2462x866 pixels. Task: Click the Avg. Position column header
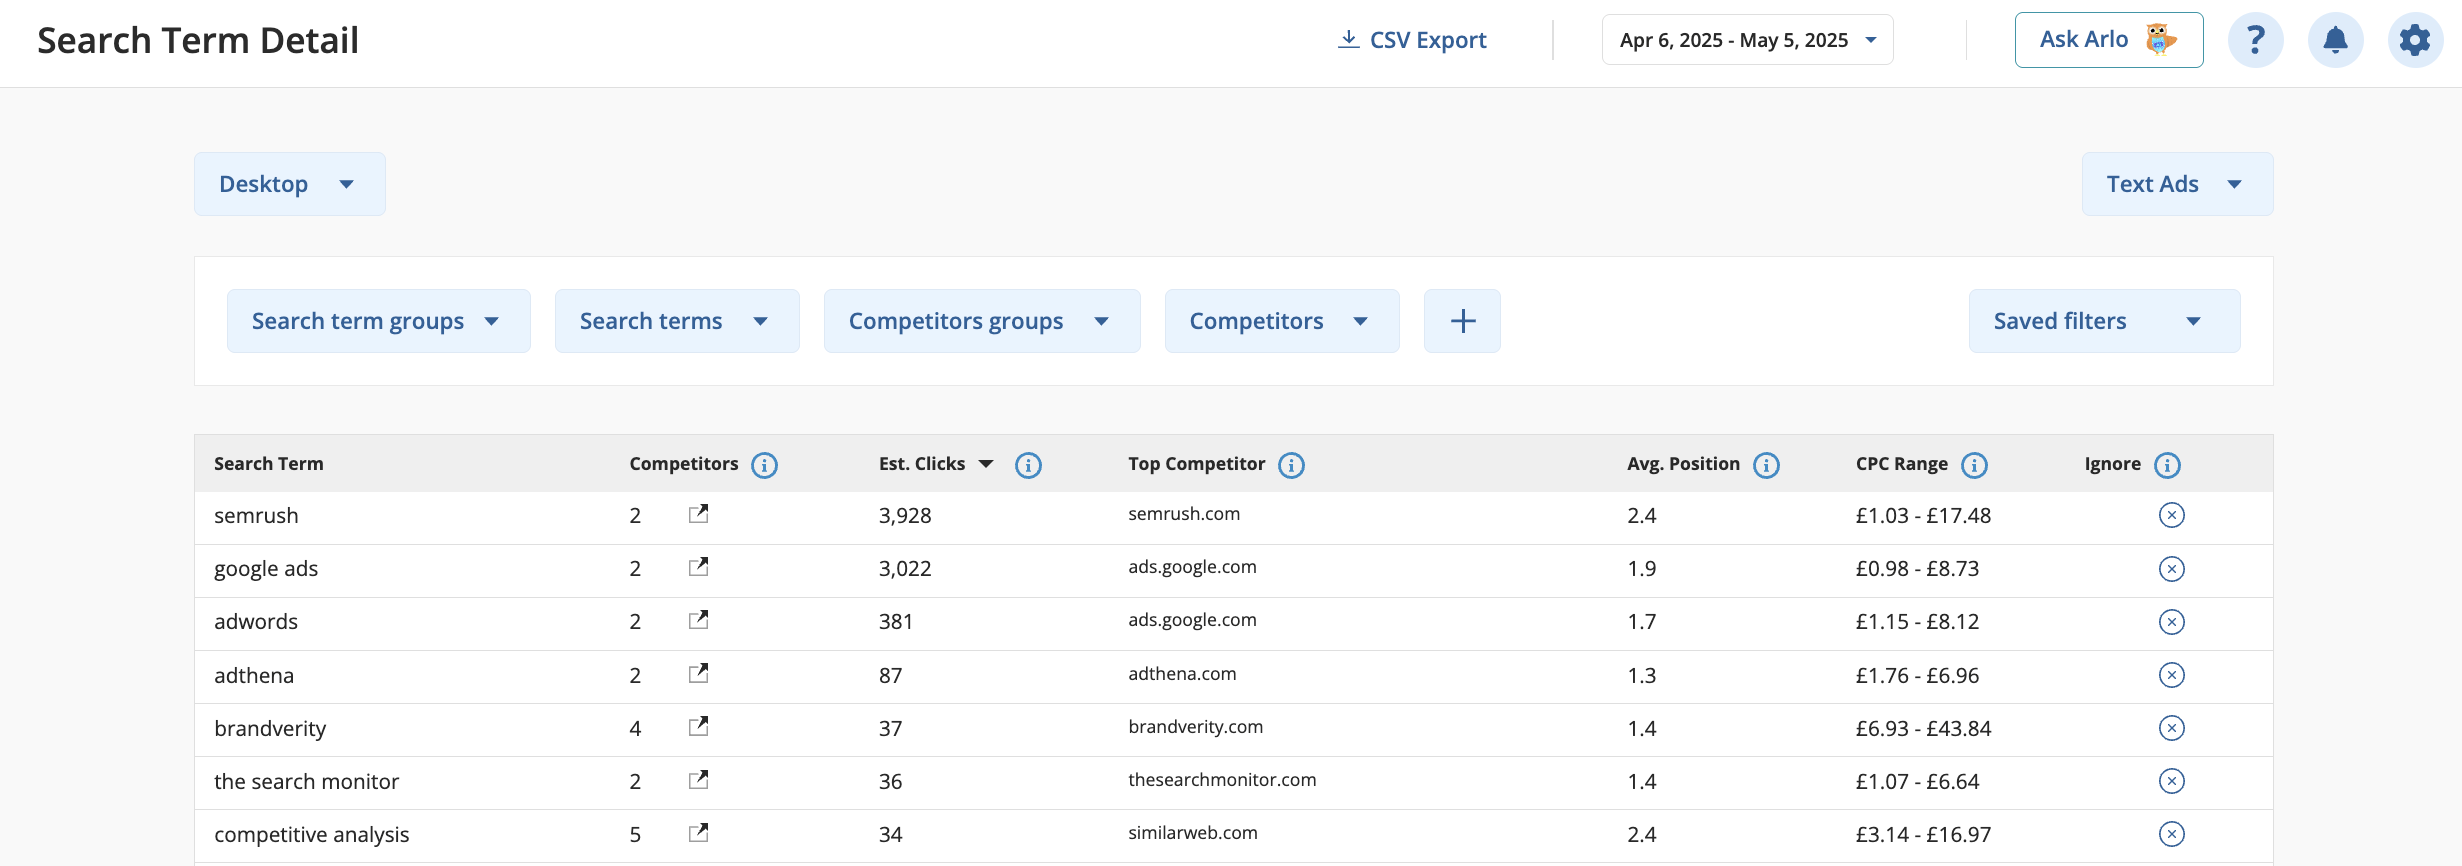1683,464
